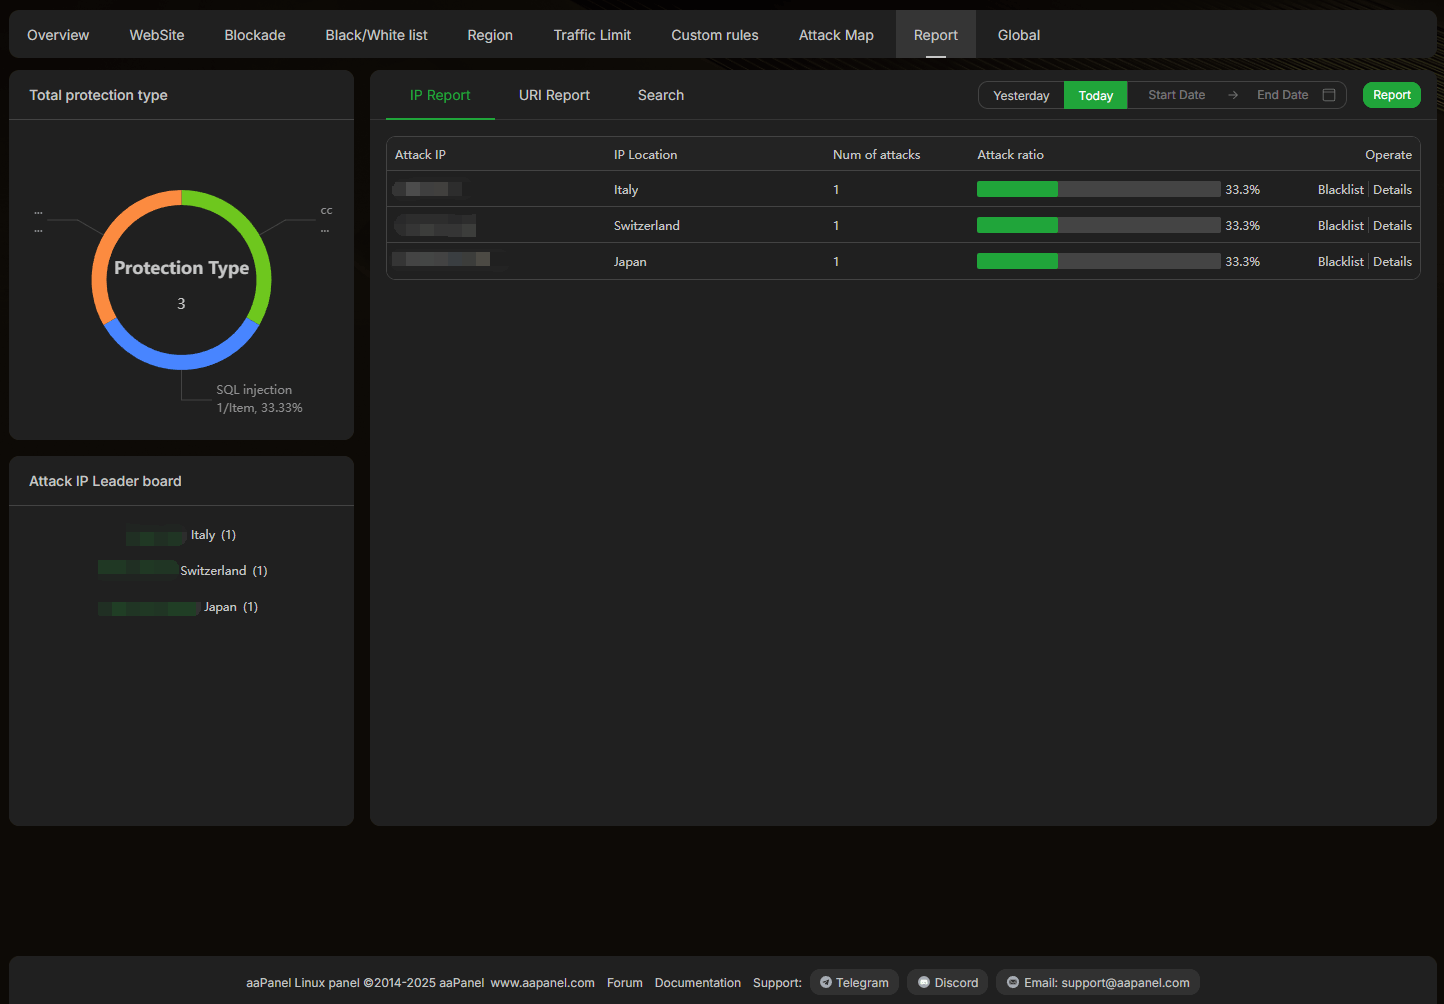Click the blue SQL injection donut segment
Screen dimensions: 1444x1004
(x=181, y=357)
